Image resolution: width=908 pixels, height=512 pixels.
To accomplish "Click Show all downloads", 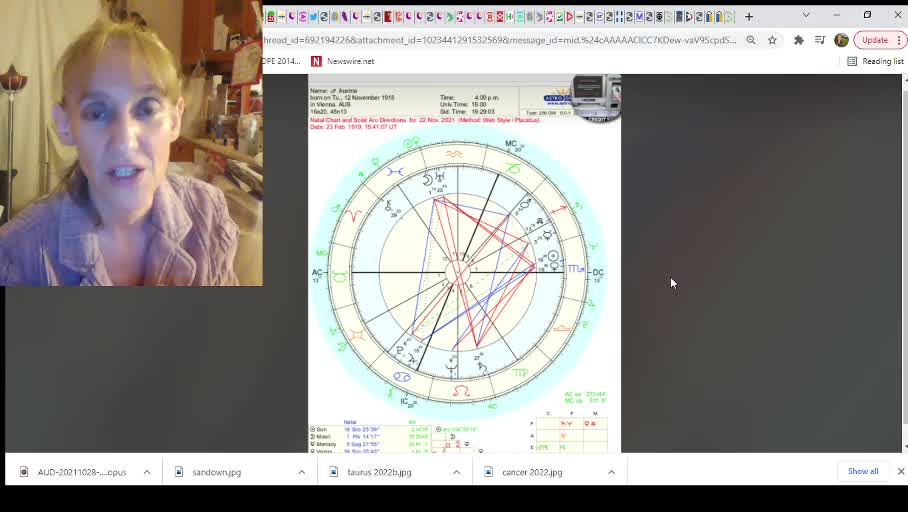I will click(863, 471).
